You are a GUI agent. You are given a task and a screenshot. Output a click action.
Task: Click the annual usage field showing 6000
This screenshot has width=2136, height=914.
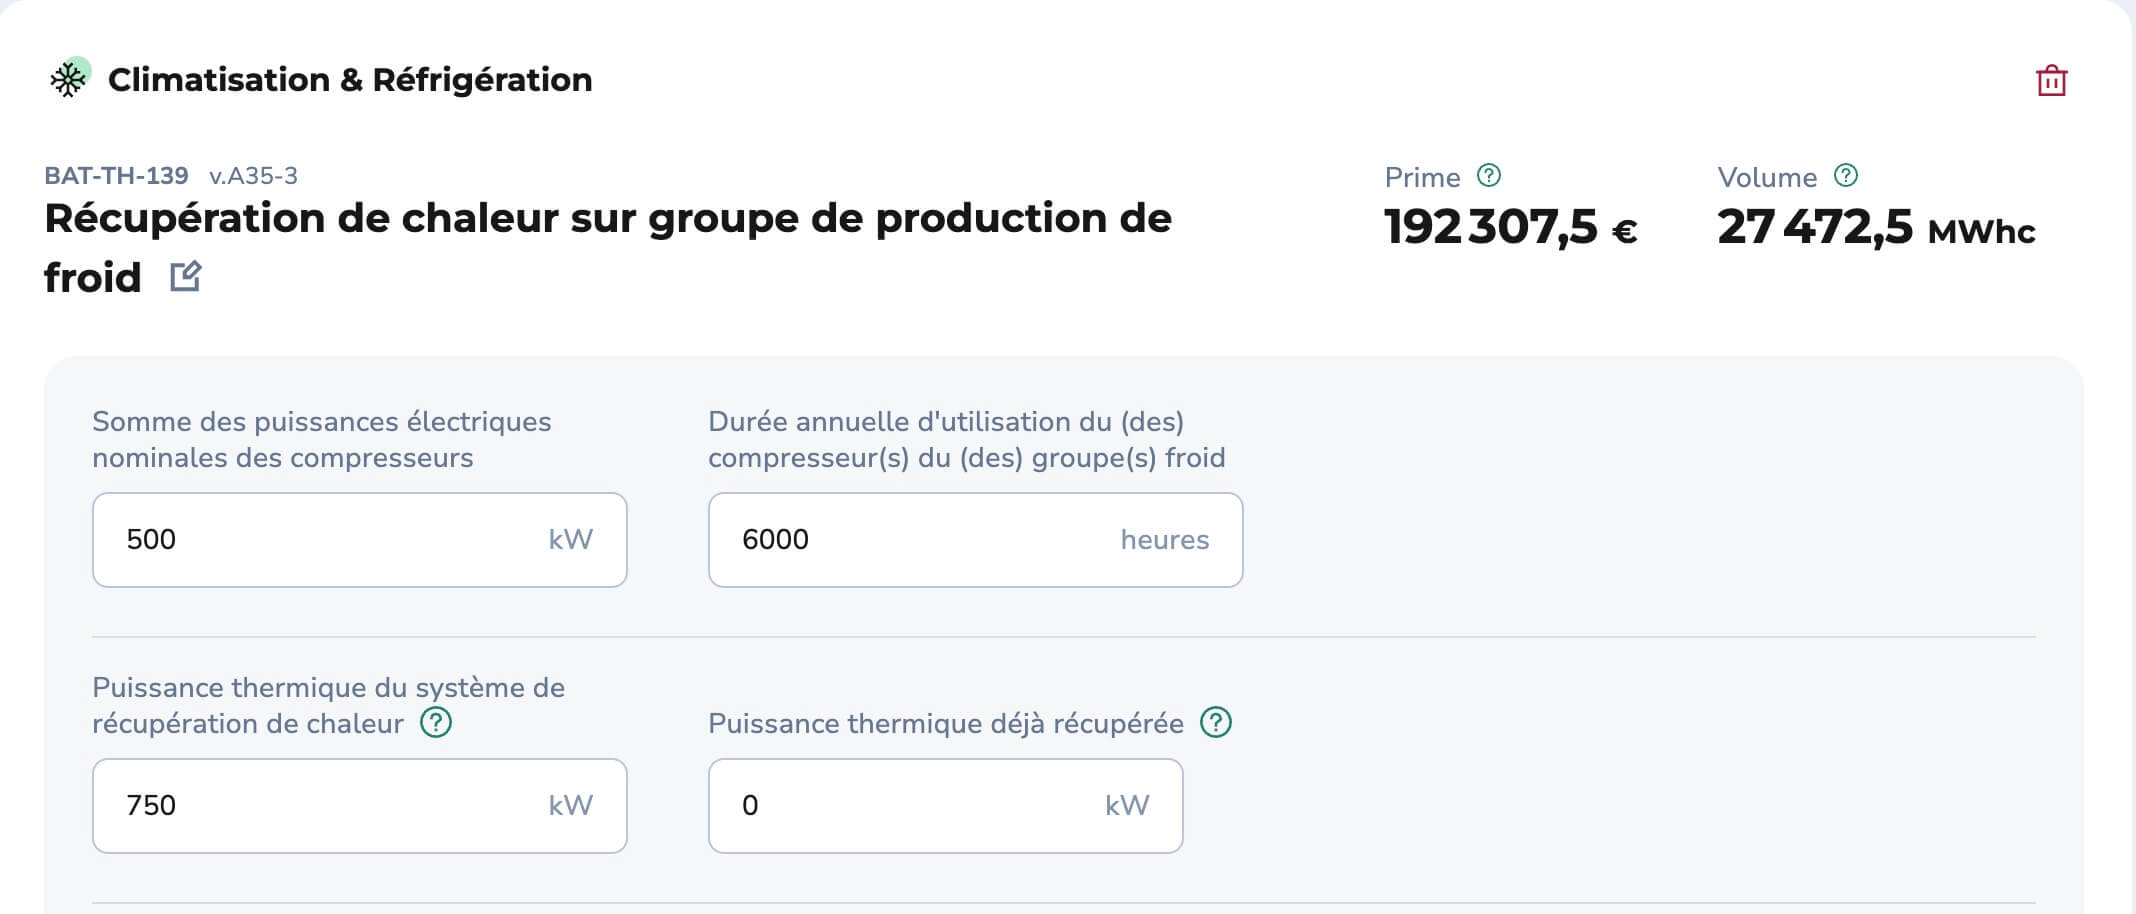(920, 540)
